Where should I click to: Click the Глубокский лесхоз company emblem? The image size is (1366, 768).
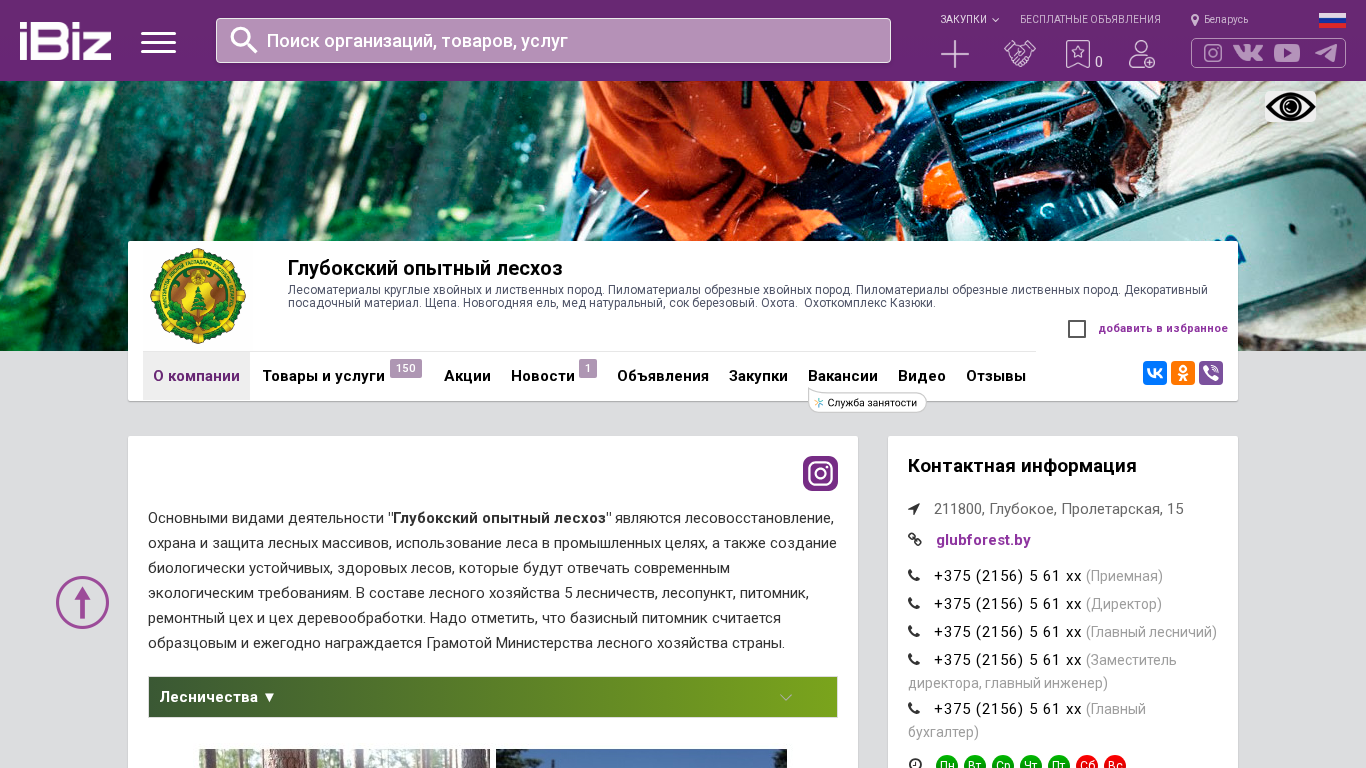[x=198, y=296]
